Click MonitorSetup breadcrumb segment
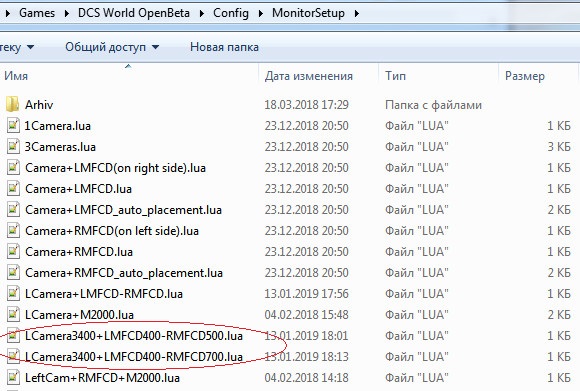The height and width of the screenshot is (391, 580). [x=308, y=13]
